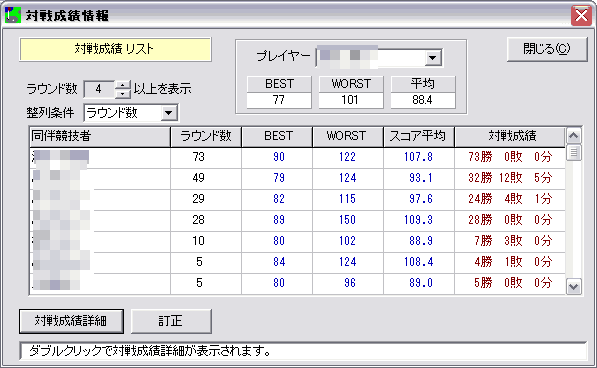Click WORST value 150 in table

pos(348,220)
